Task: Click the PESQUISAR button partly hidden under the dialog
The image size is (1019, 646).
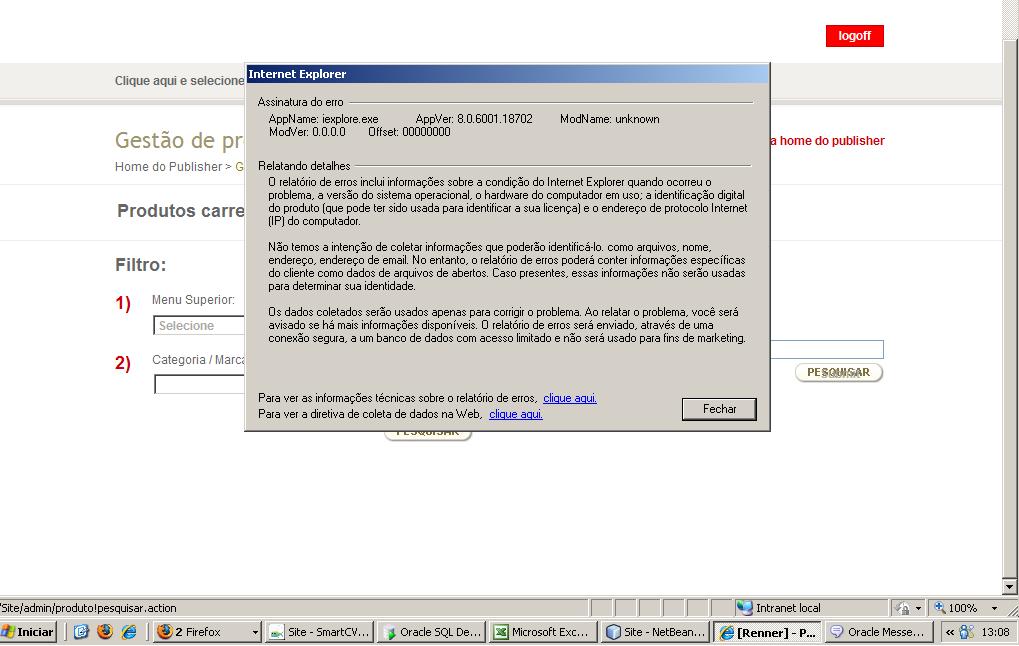Action: click(x=428, y=435)
